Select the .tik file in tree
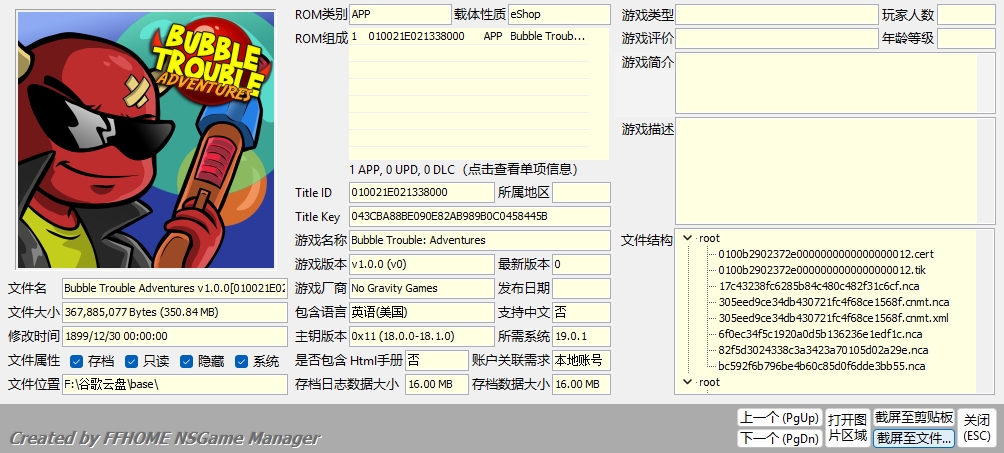Image resolution: width=1004 pixels, height=453 pixels. (x=821, y=270)
